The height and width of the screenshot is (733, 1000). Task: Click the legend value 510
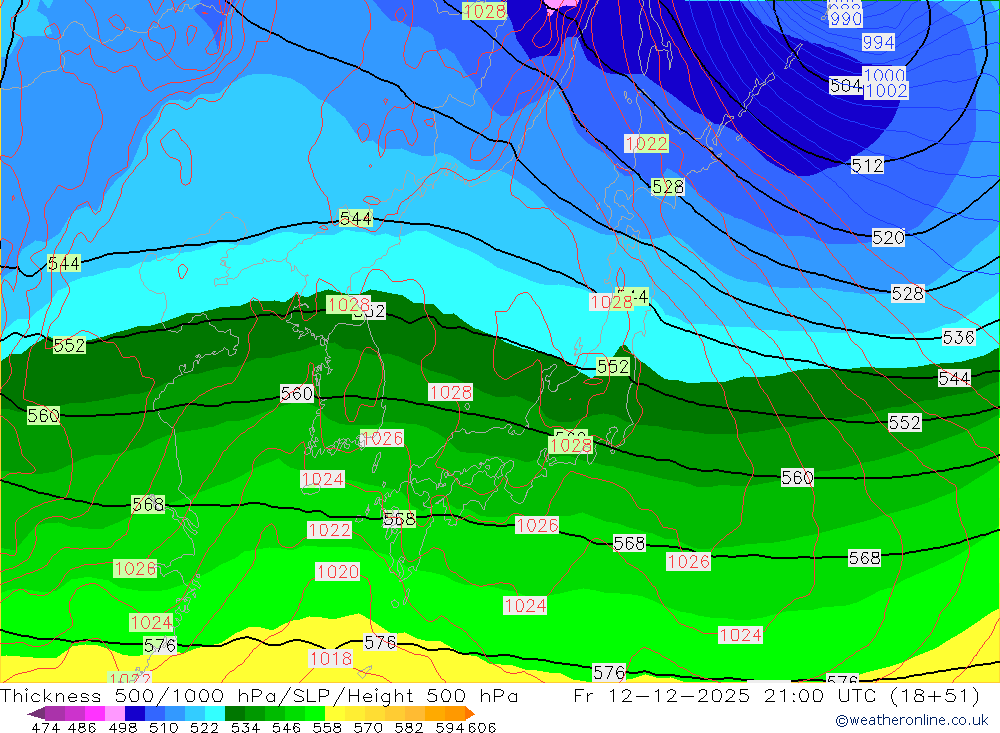coord(163,727)
